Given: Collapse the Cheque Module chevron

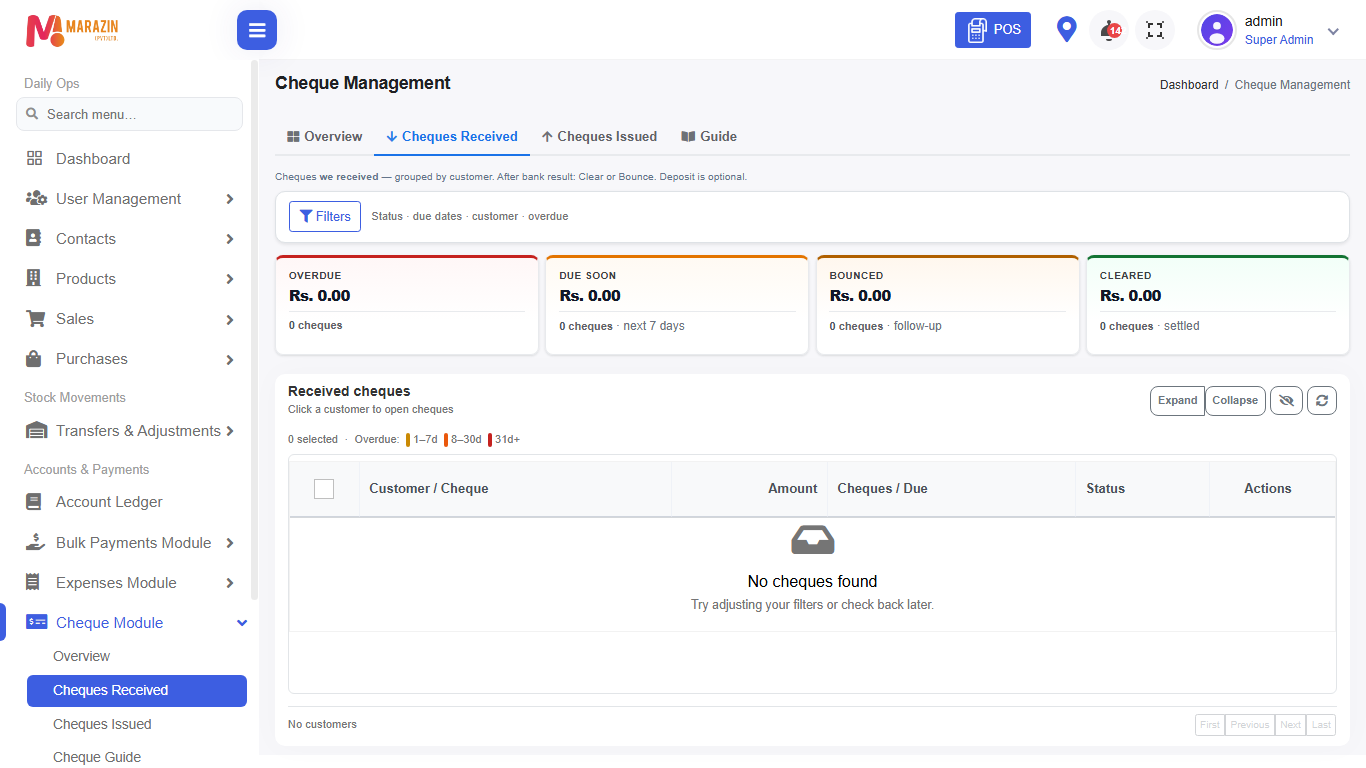Looking at the screenshot, I should (x=241, y=623).
